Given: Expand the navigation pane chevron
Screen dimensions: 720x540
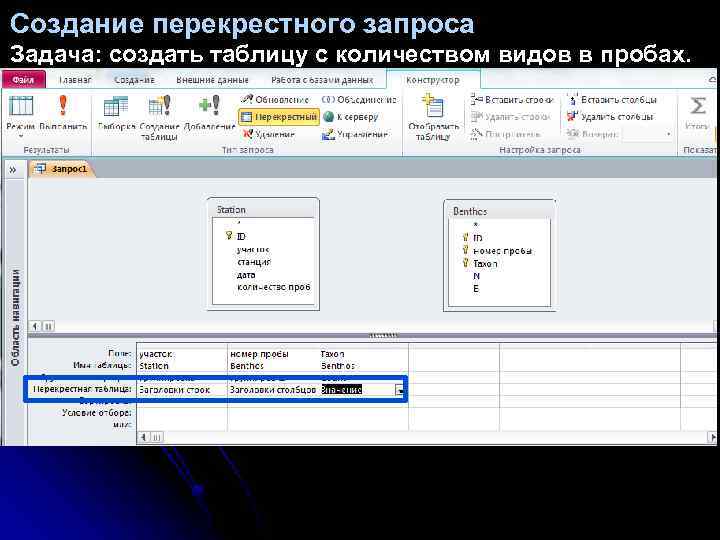Looking at the screenshot, I should click(x=13, y=170).
